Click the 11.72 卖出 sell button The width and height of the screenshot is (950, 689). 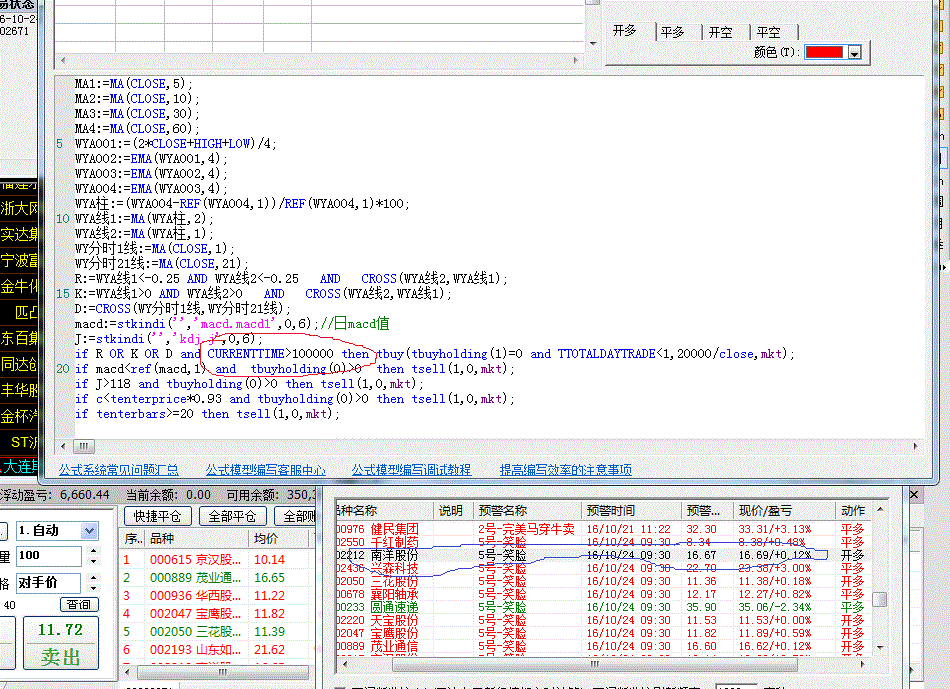coord(61,644)
